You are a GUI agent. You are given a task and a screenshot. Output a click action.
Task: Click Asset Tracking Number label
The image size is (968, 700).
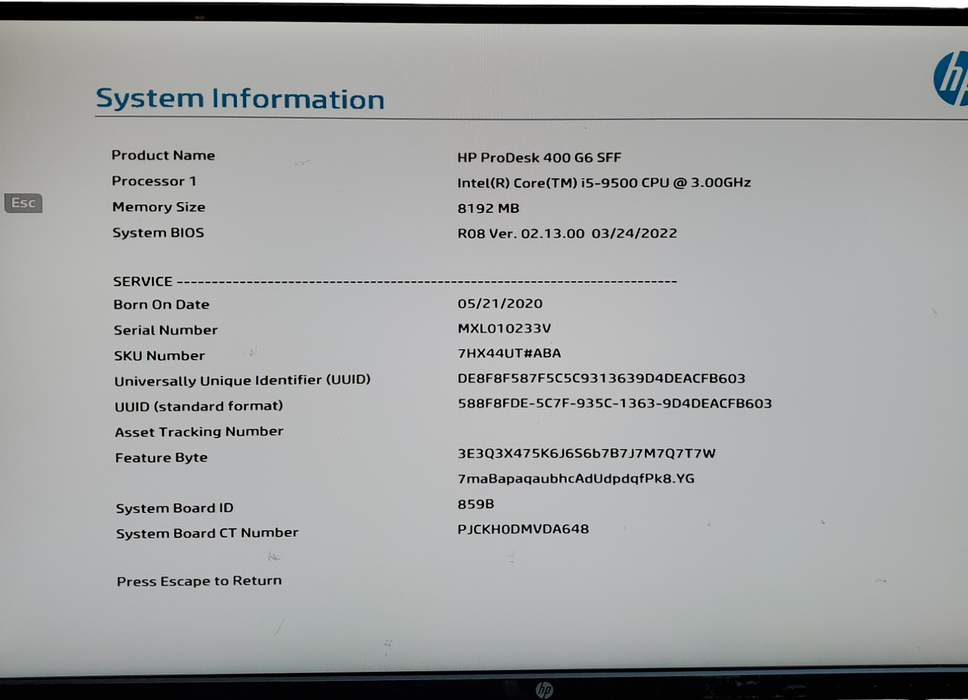pyautogui.click(x=199, y=431)
